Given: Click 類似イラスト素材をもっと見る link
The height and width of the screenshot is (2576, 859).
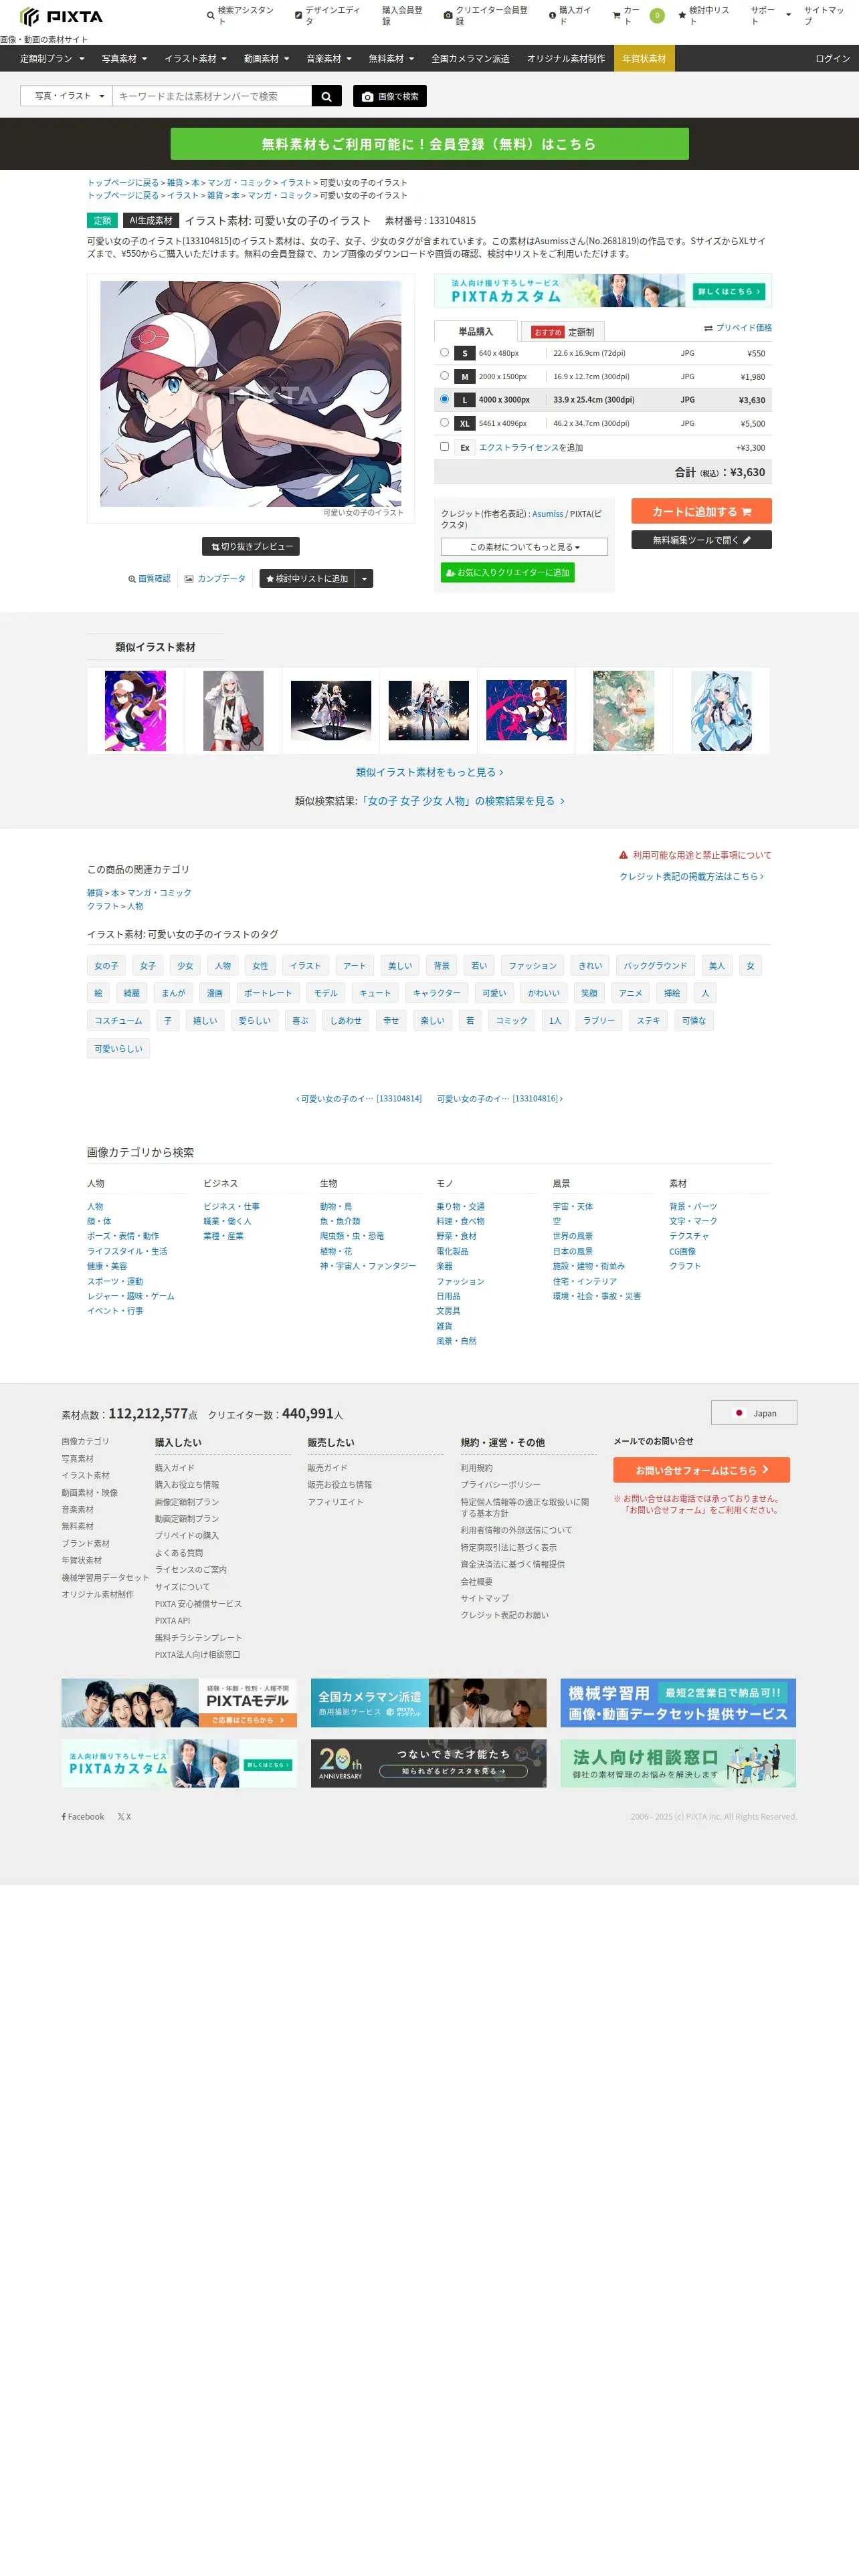Looking at the screenshot, I should pos(429,772).
